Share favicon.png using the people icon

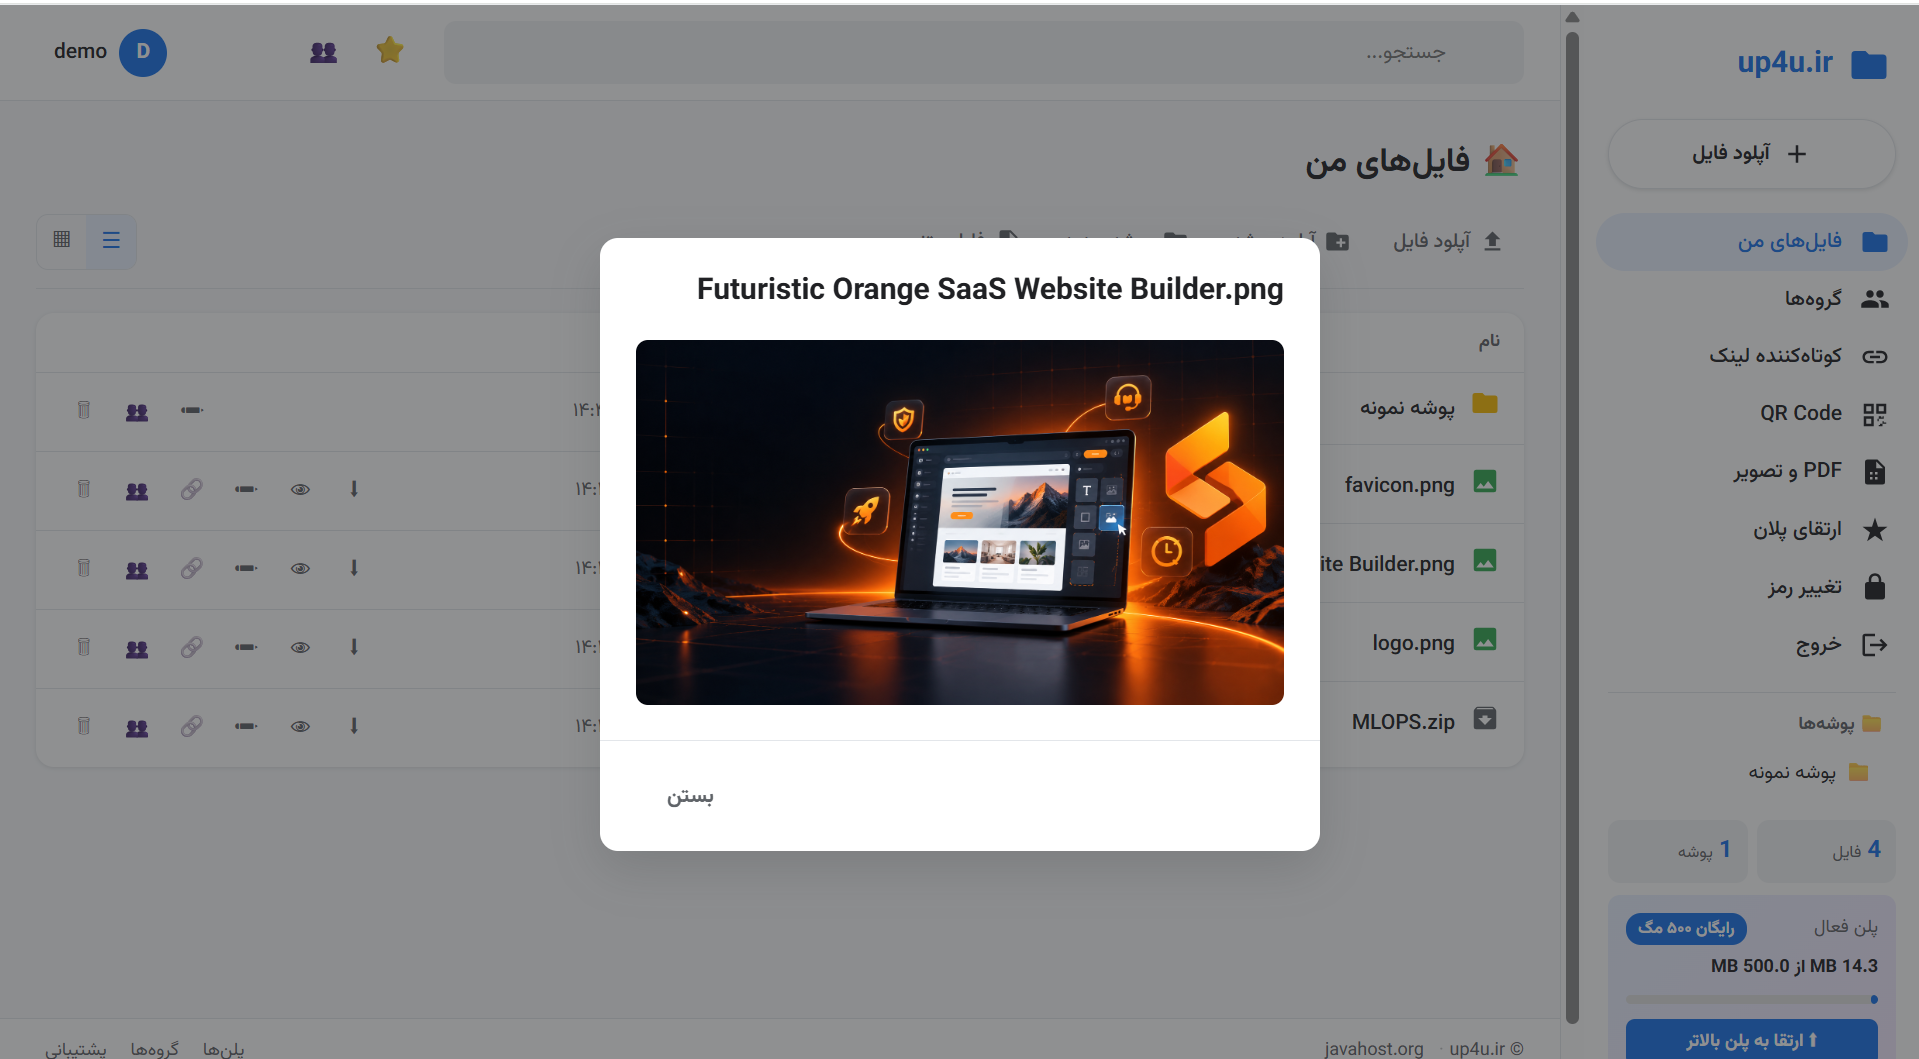point(137,490)
